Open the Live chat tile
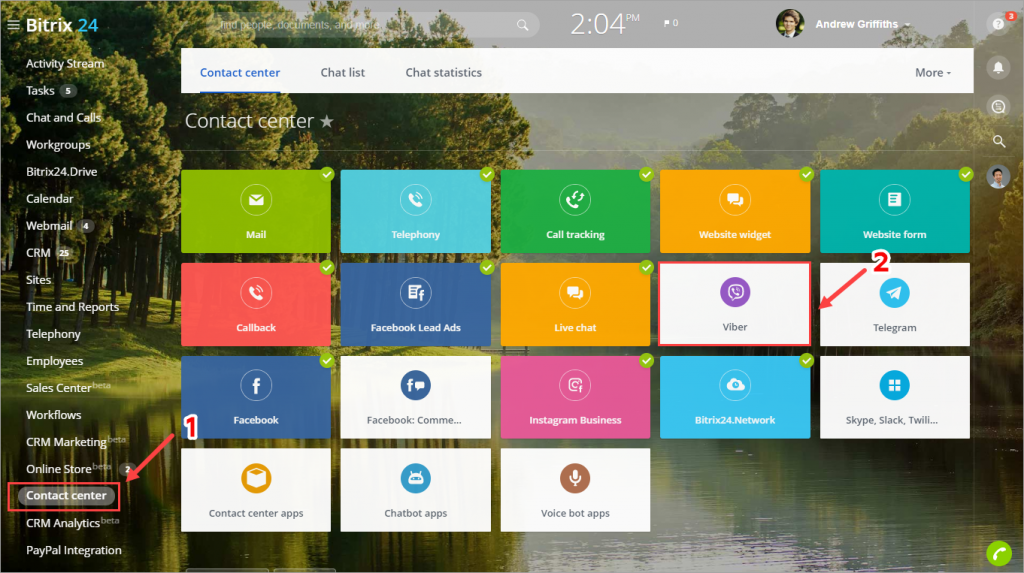Viewport: 1024px width, 573px height. point(575,304)
